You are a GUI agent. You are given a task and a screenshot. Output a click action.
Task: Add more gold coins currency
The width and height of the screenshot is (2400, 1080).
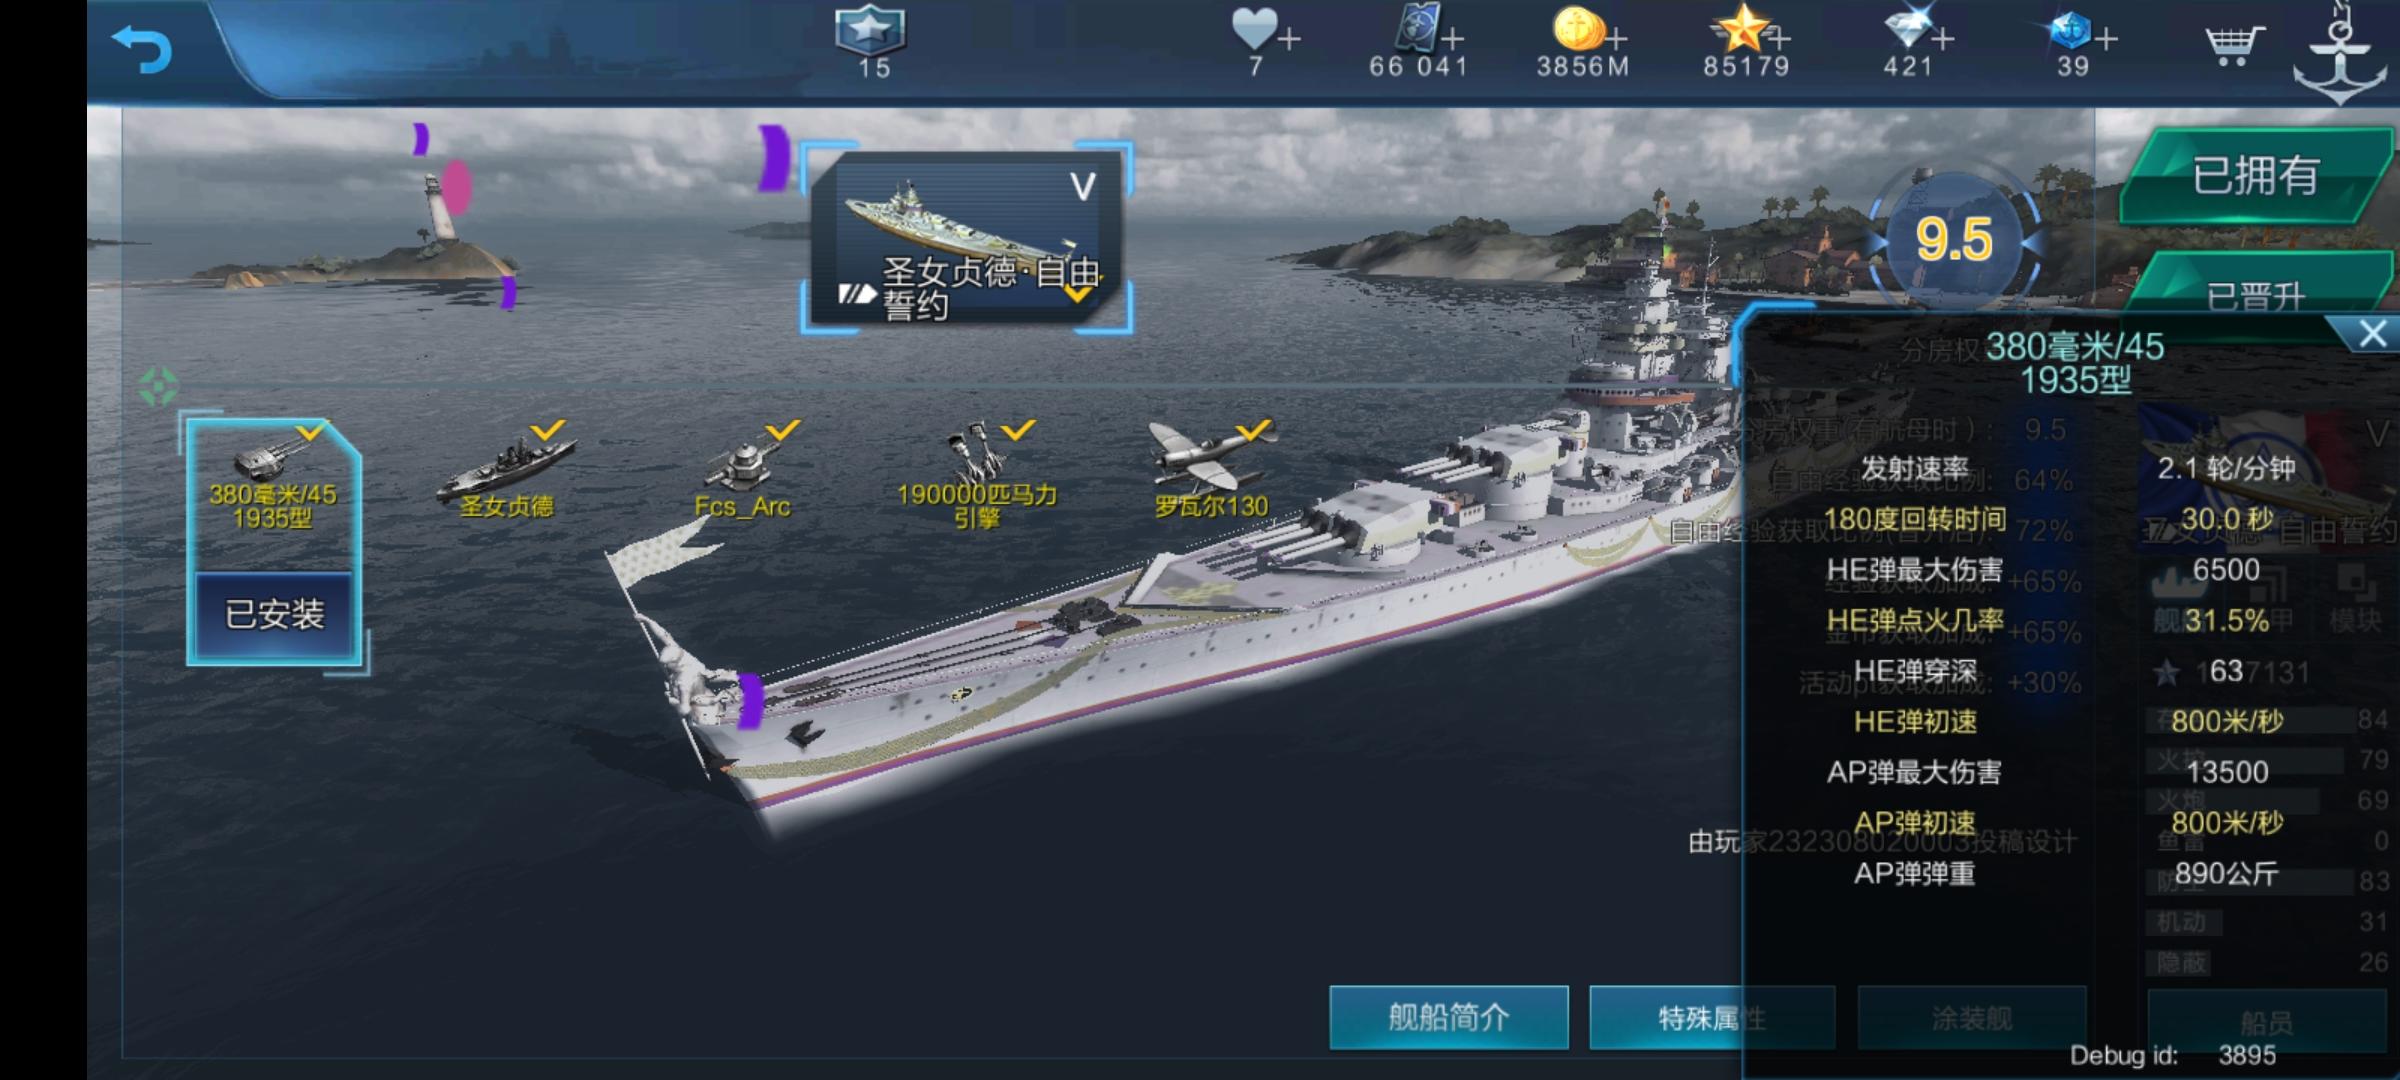point(1617,38)
